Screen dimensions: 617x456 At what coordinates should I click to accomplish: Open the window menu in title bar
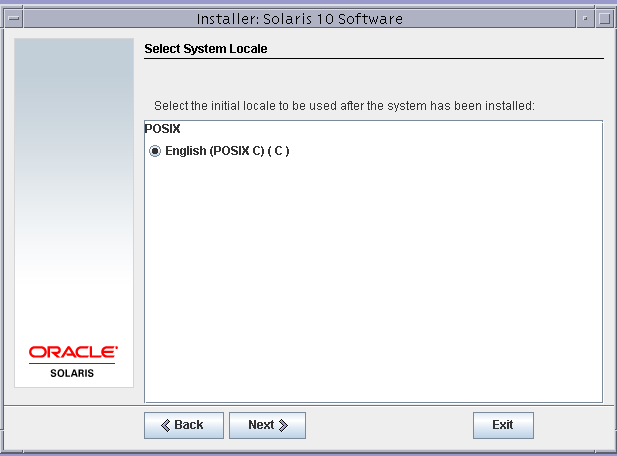click(14, 18)
